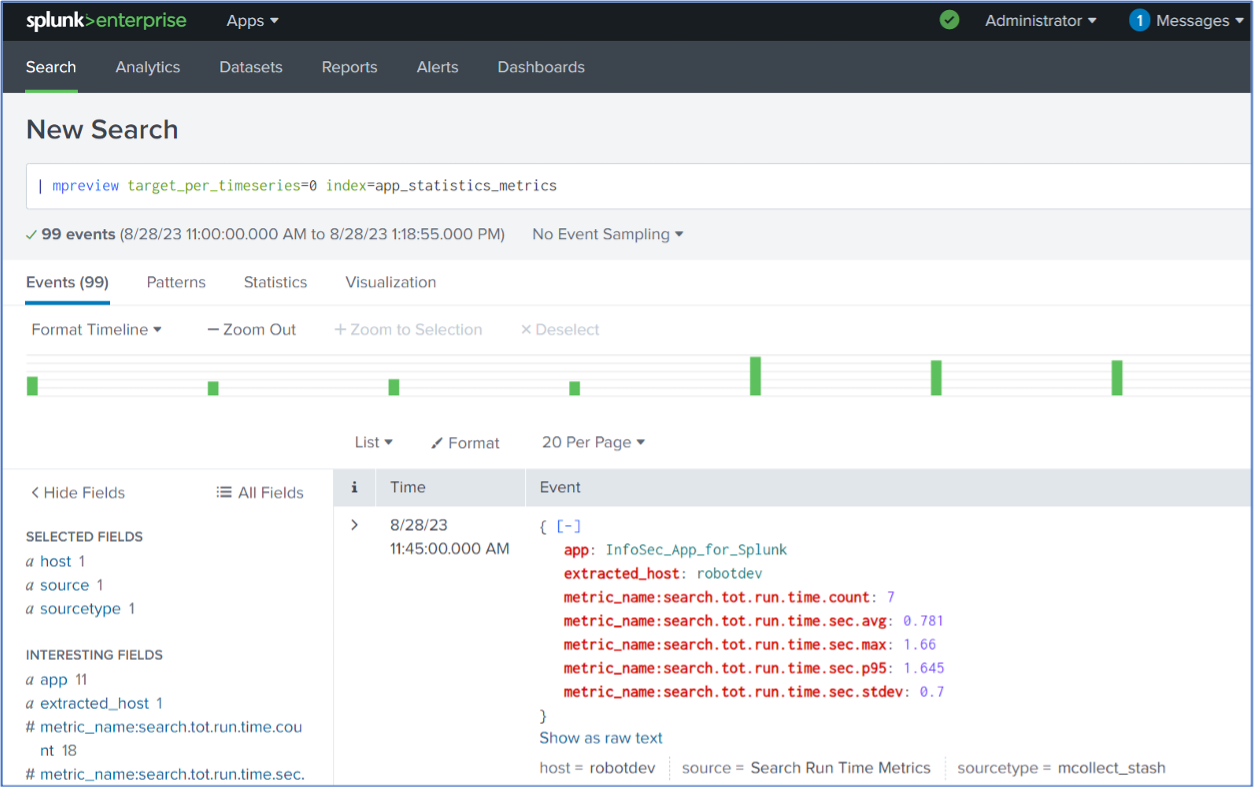Click the Splunk enterprise logo

[x=105, y=20]
